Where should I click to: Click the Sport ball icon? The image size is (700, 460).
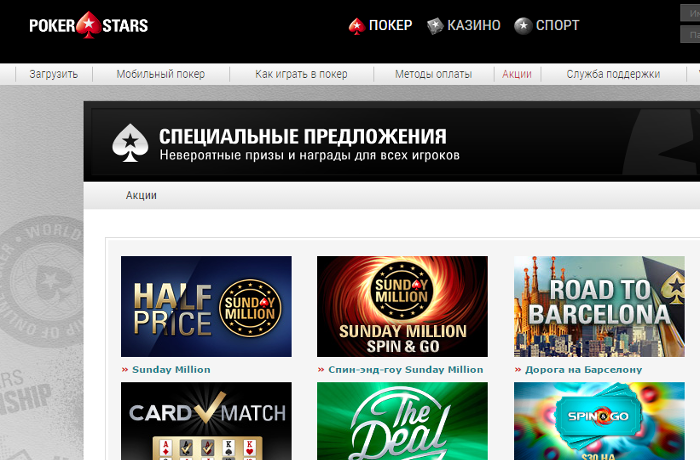tap(522, 26)
